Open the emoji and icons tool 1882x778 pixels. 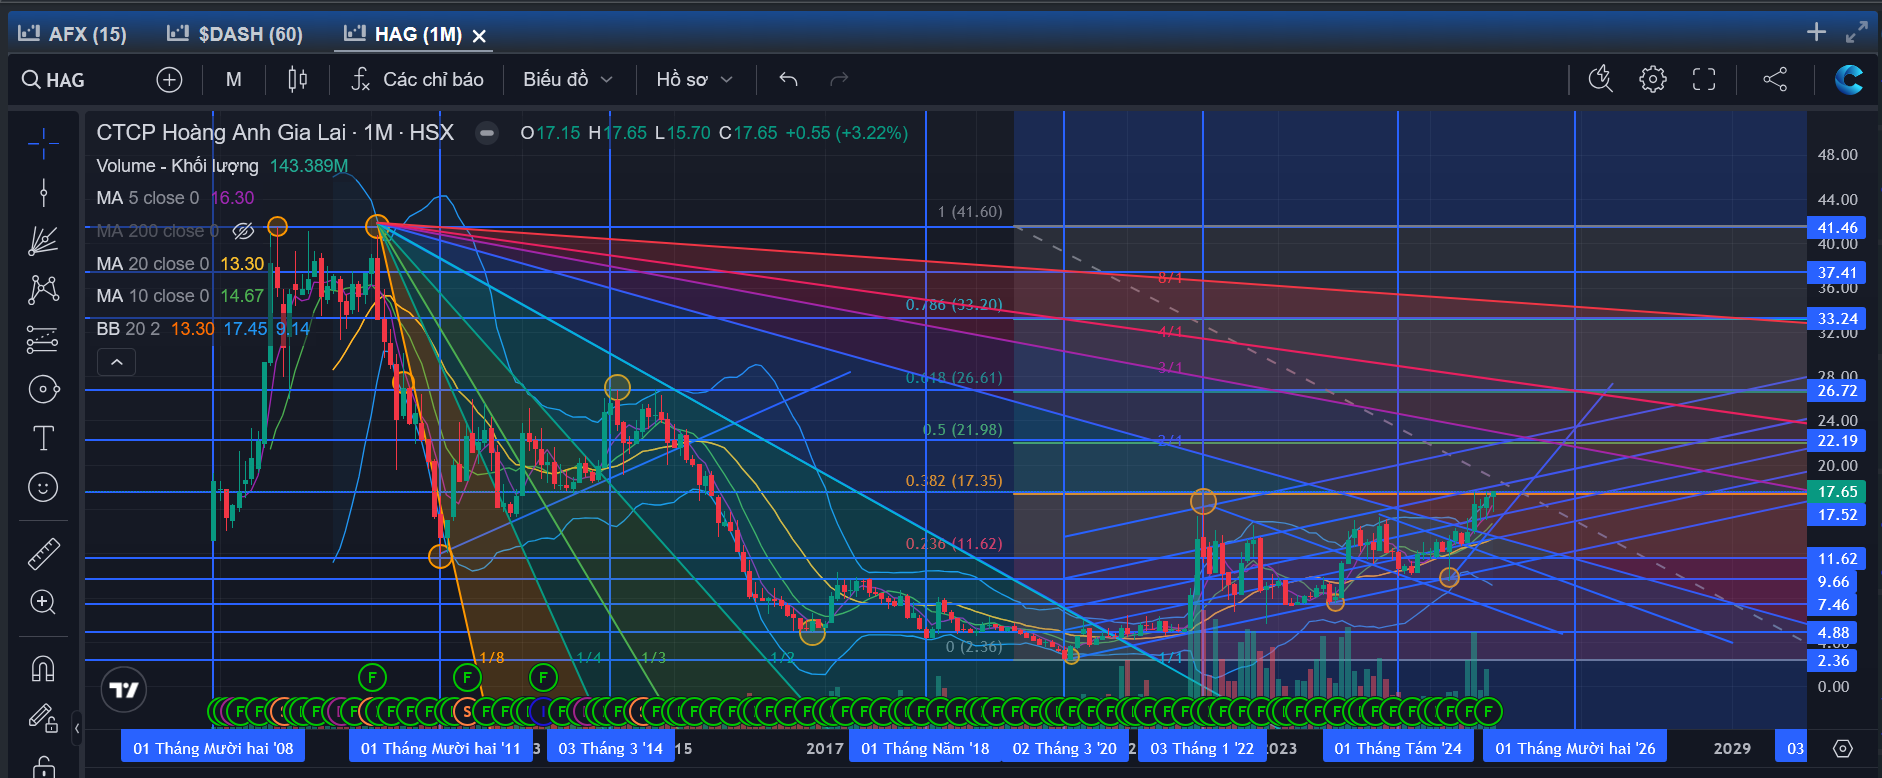(43, 487)
